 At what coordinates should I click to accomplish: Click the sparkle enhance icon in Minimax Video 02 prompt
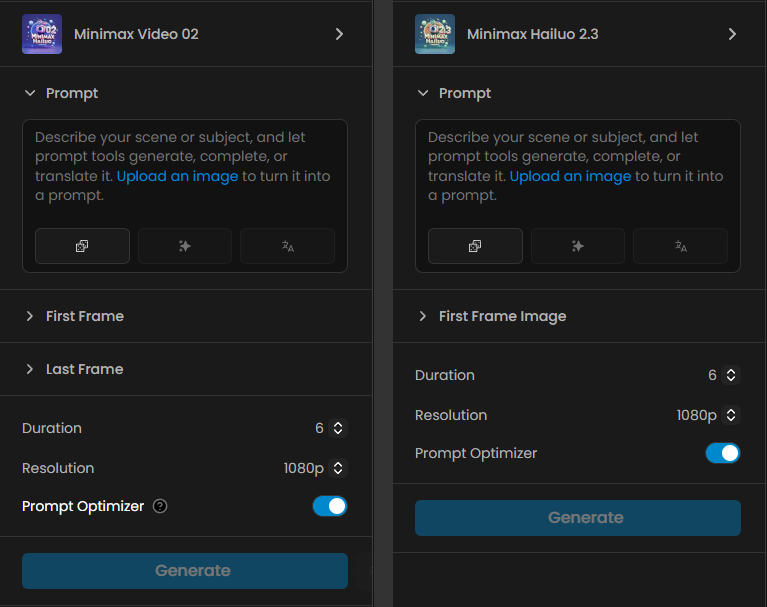[185, 246]
